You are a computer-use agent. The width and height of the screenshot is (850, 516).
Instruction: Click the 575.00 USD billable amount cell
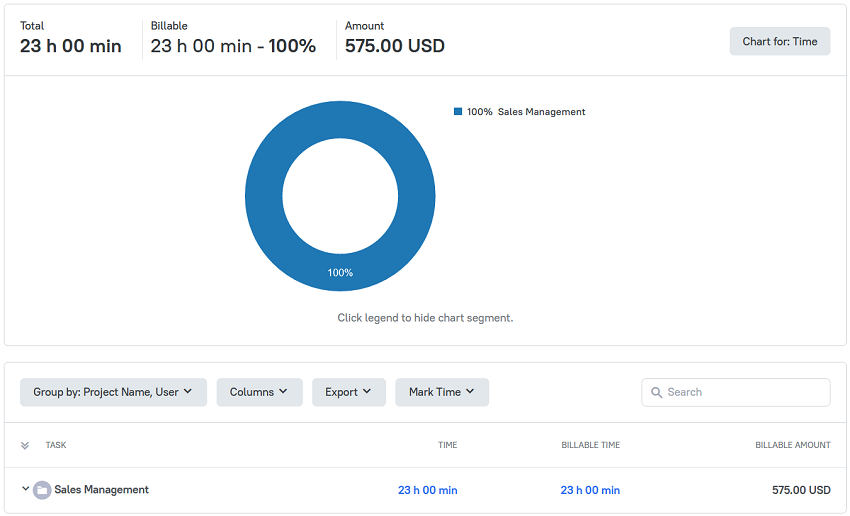tap(801, 490)
